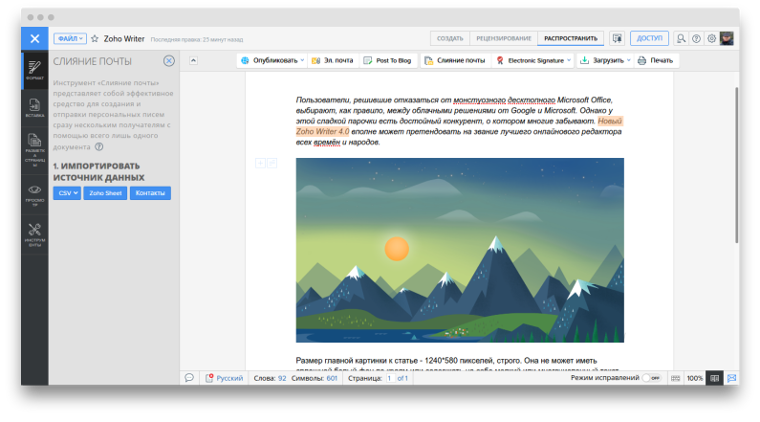Close the sidebar with the blue X button
The image size is (760, 422).
[x=34, y=38]
